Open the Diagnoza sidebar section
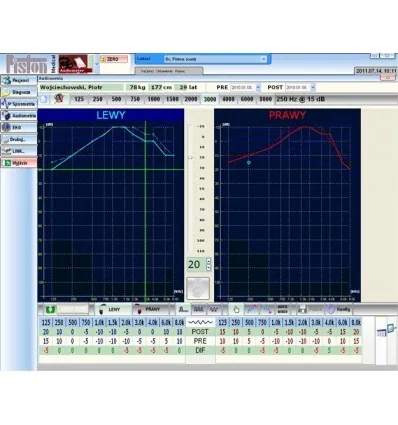The height and width of the screenshot is (425, 398). point(19,92)
